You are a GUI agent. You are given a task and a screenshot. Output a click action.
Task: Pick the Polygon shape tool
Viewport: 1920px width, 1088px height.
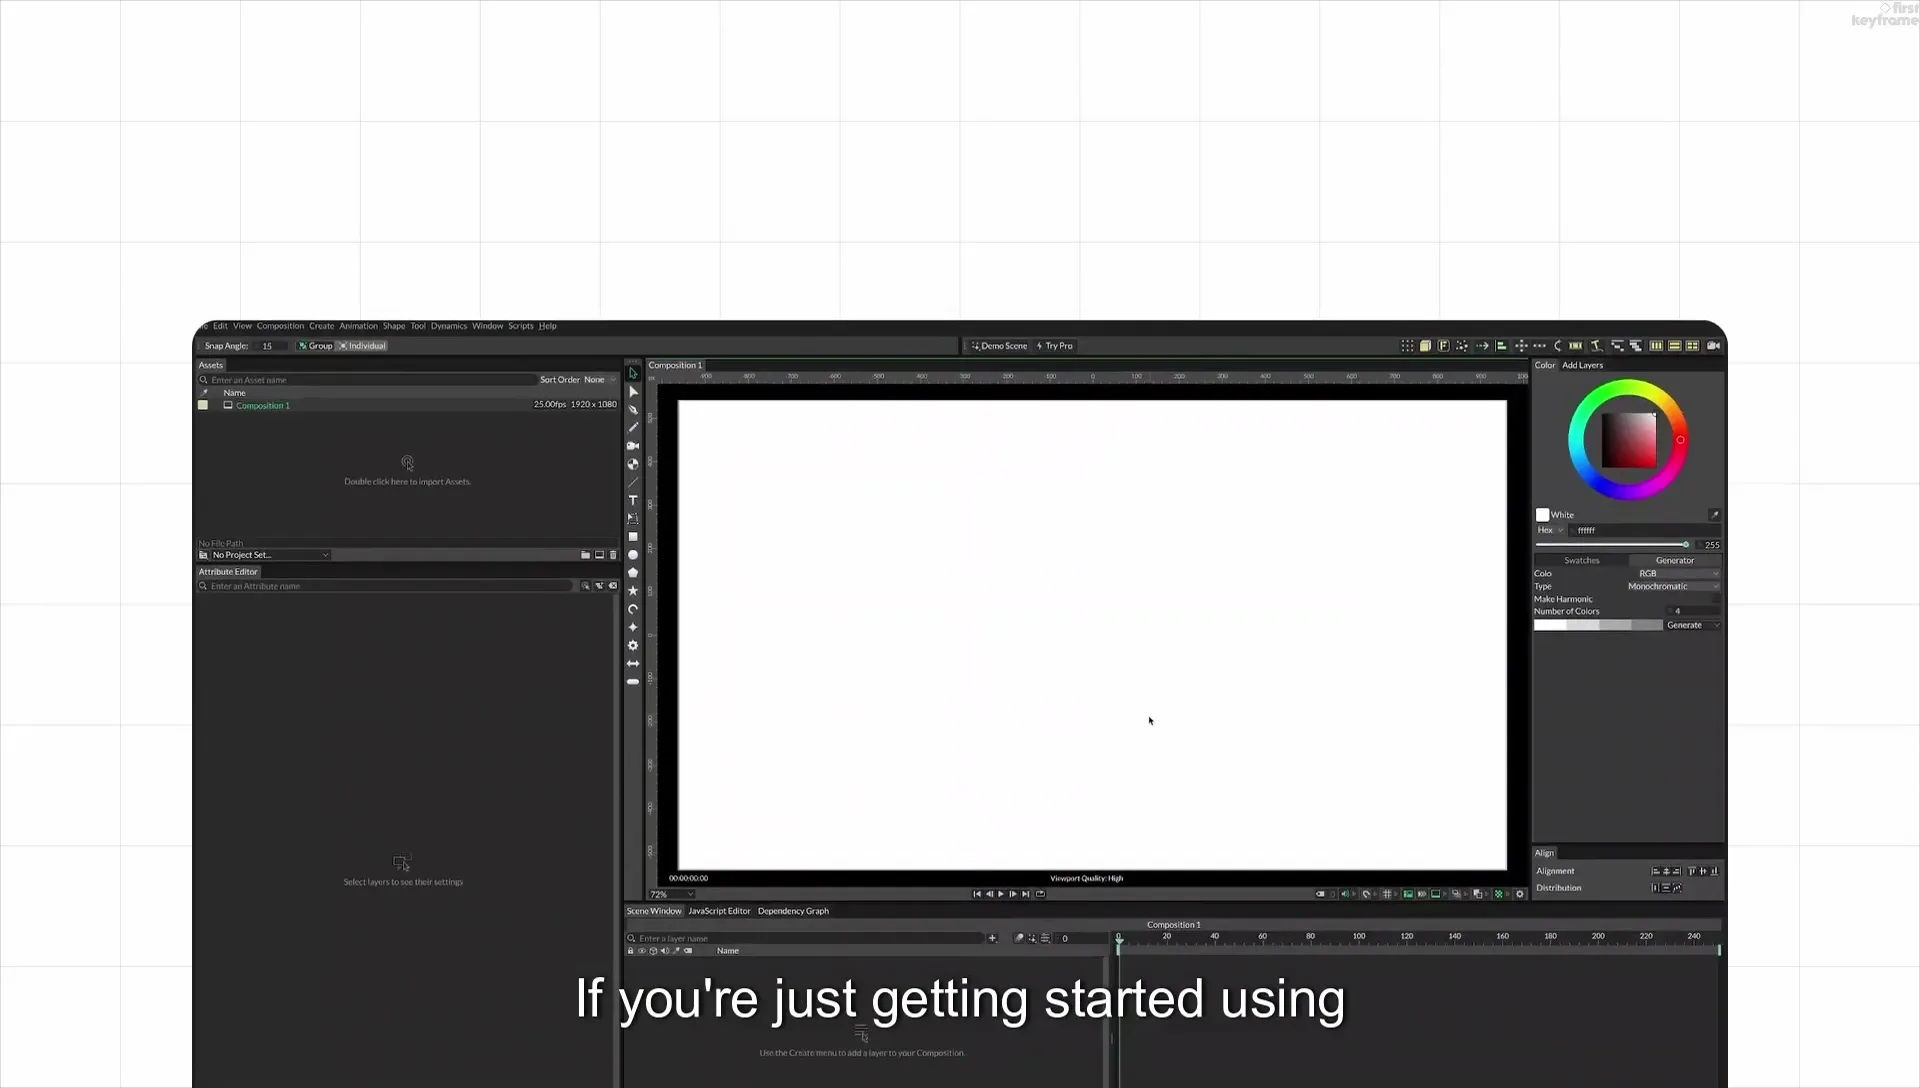tap(633, 573)
